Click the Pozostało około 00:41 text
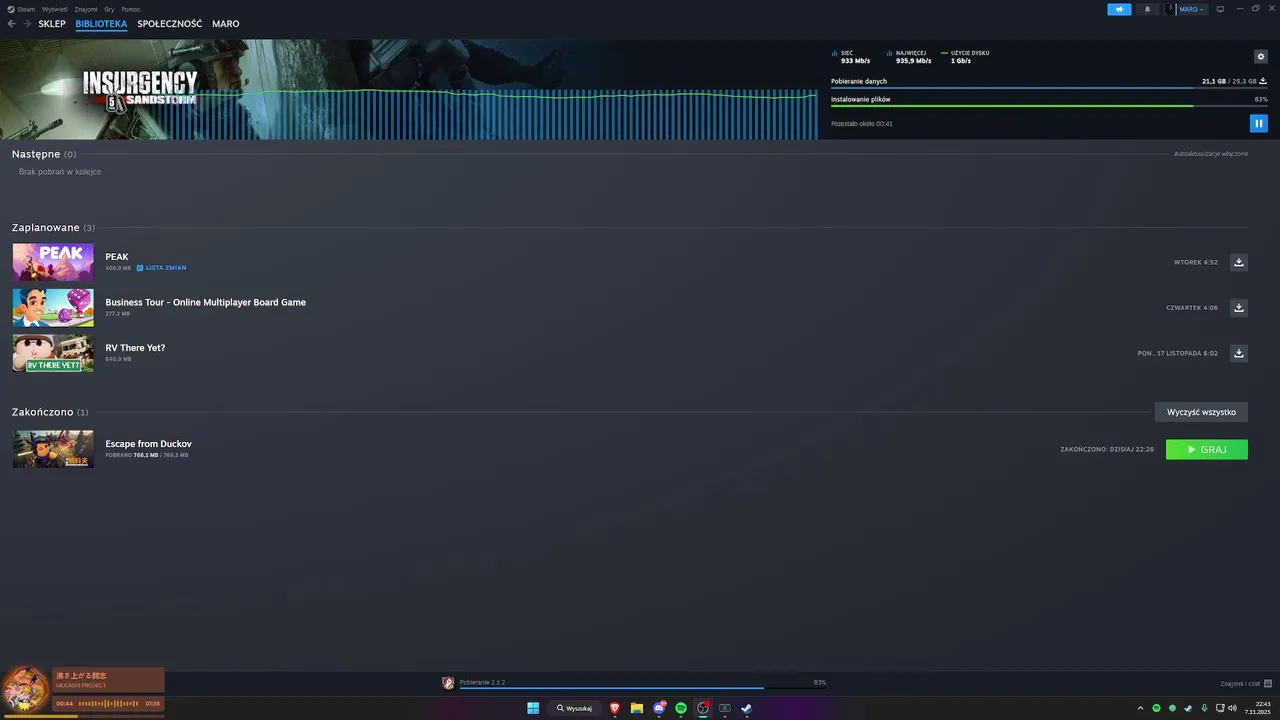 coord(862,124)
